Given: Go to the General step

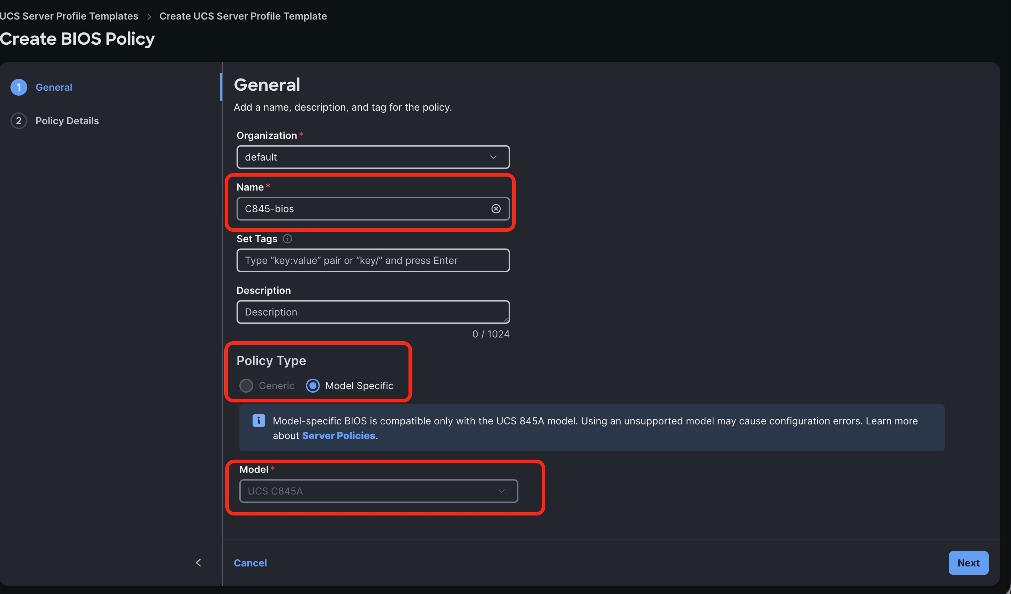Looking at the screenshot, I should [54, 87].
